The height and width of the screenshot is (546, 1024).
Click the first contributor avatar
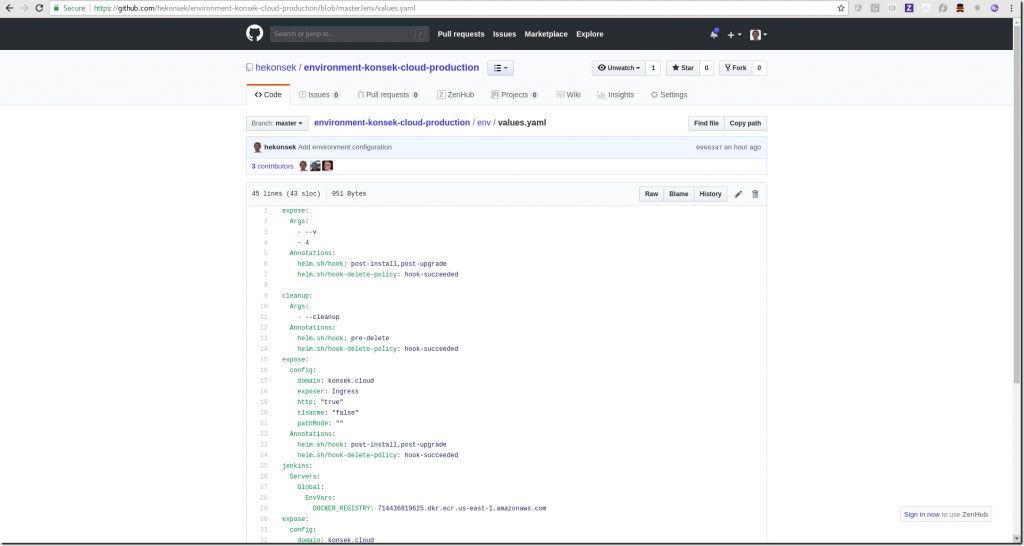point(303,166)
